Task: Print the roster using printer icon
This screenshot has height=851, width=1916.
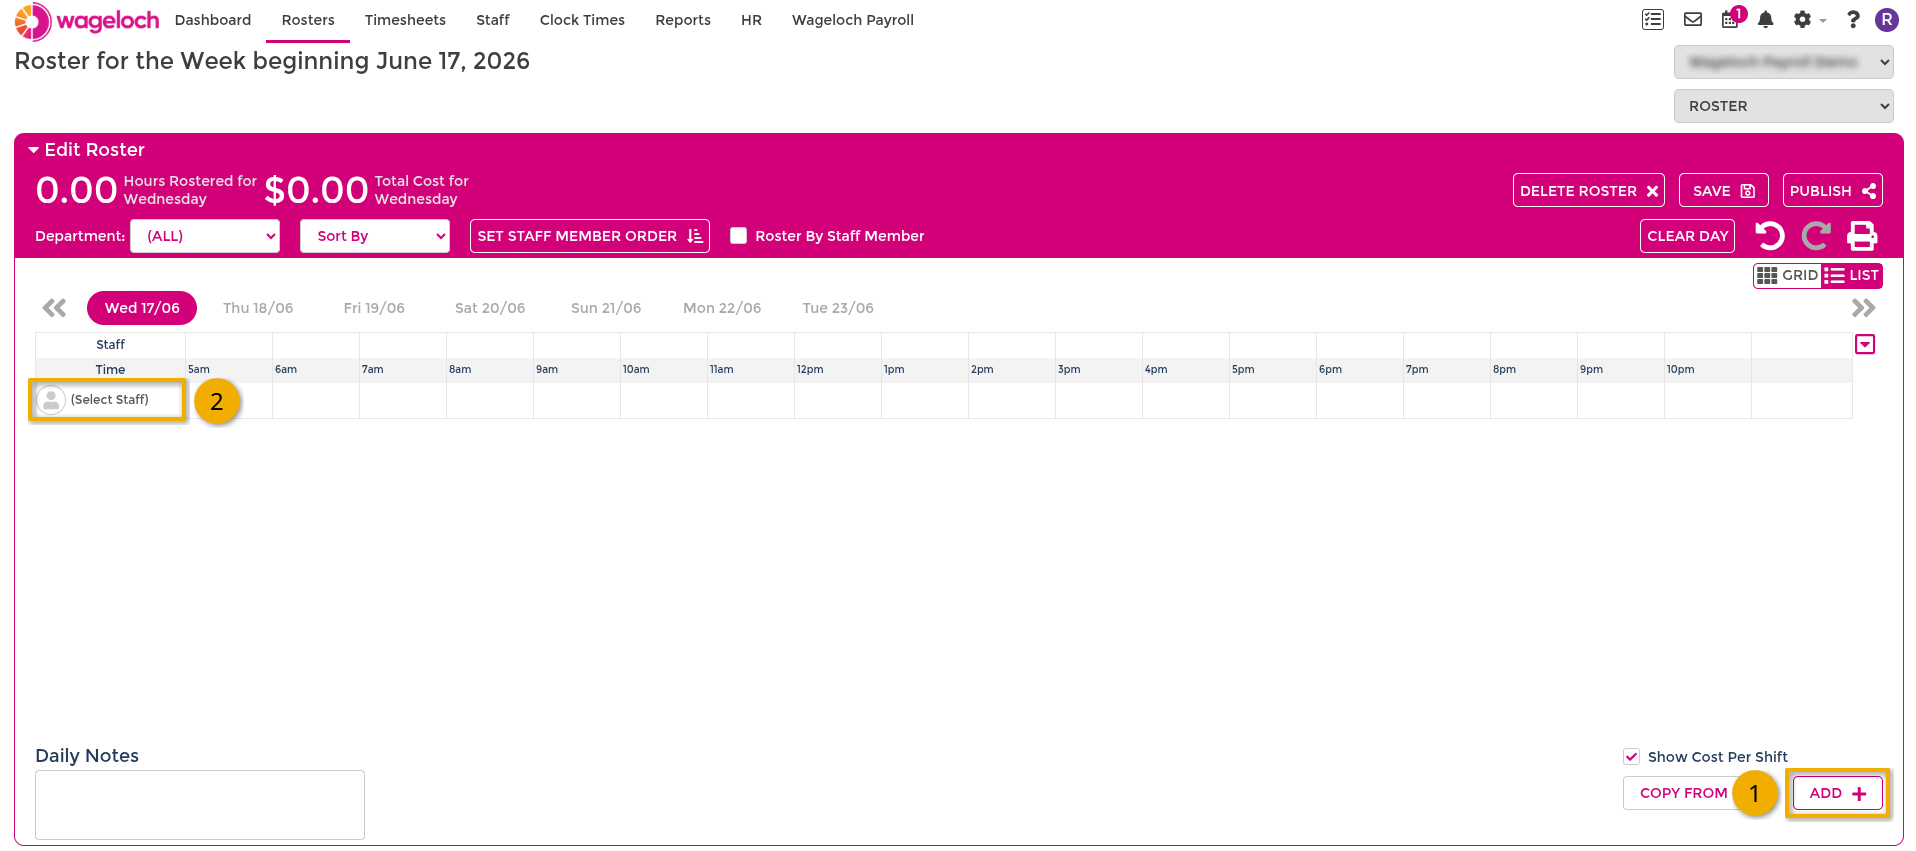Action: [x=1862, y=236]
